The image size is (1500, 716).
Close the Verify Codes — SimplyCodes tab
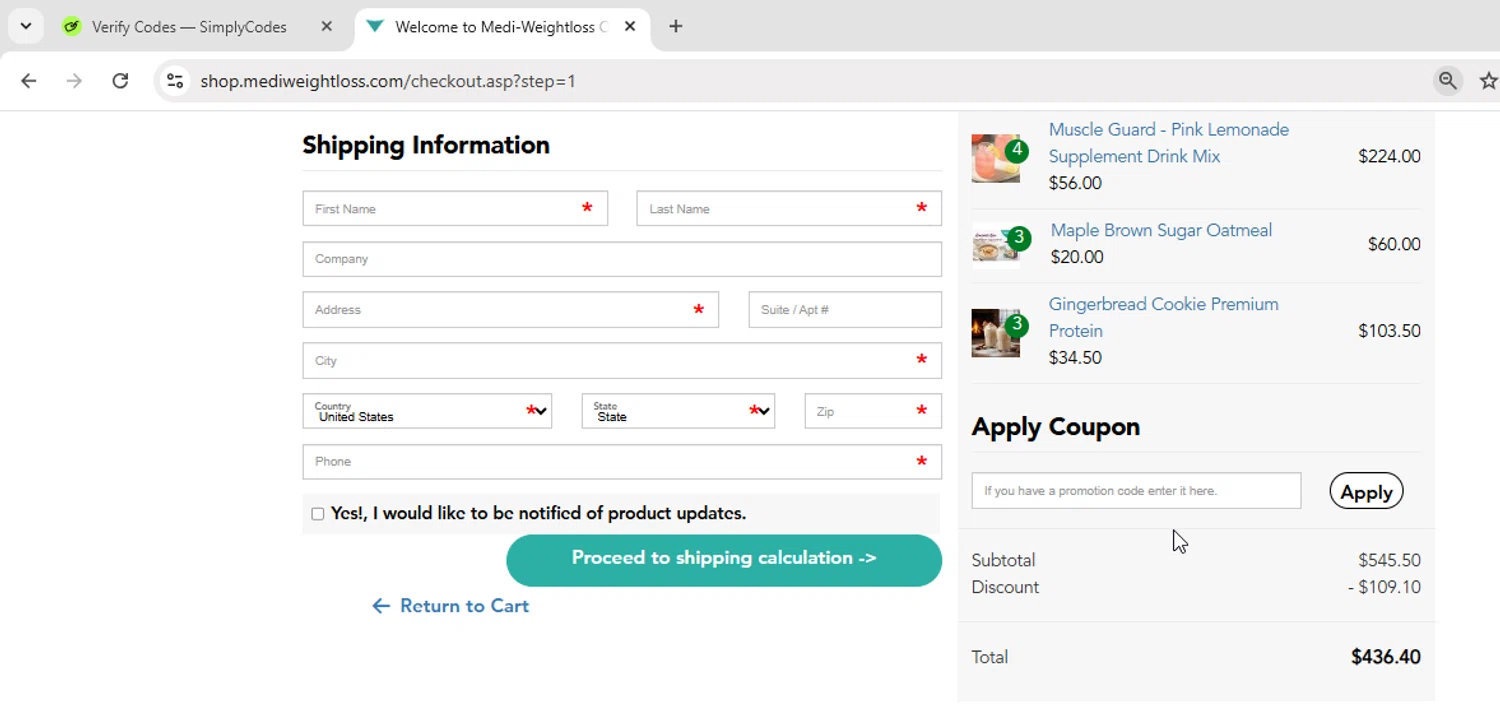click(x=326, y=27)
